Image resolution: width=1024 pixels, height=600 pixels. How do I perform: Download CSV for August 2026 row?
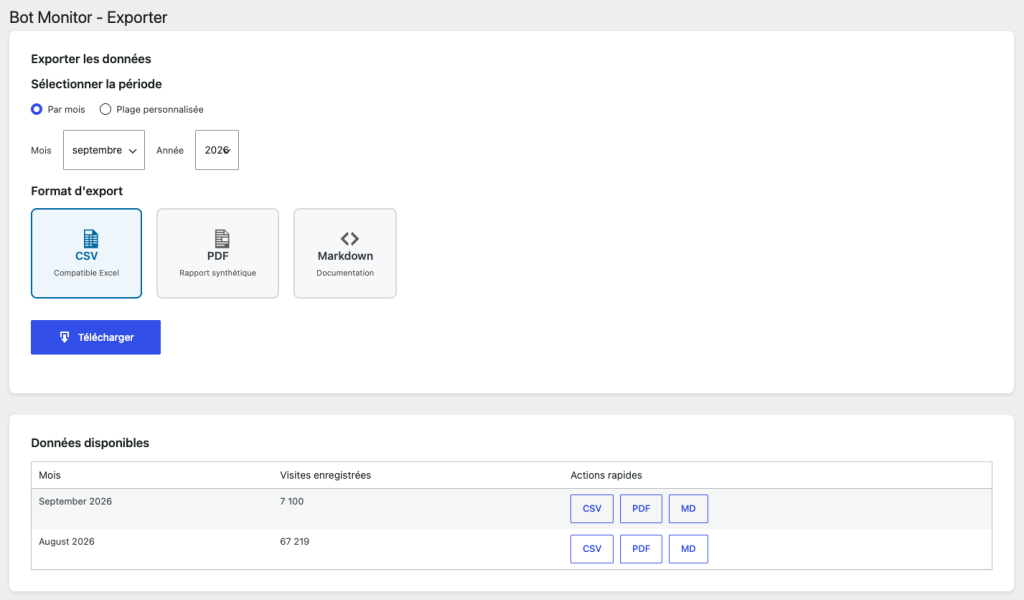(592, 548)
